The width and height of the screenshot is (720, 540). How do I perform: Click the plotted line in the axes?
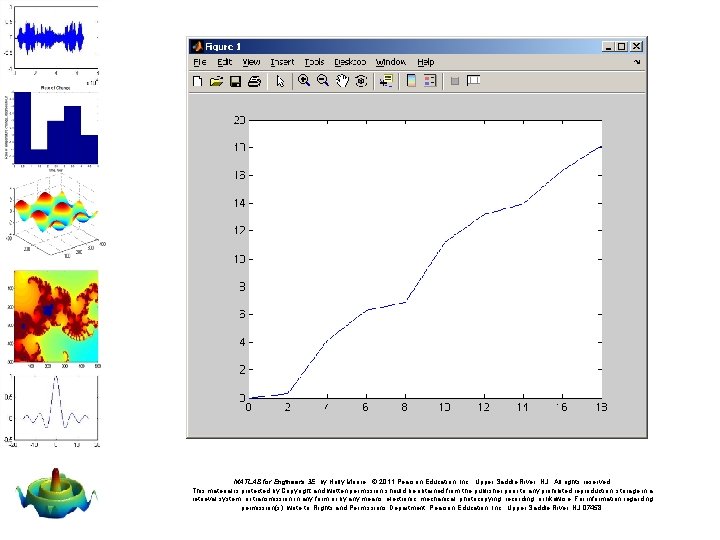pyautogui.click(x=426, y=272)
